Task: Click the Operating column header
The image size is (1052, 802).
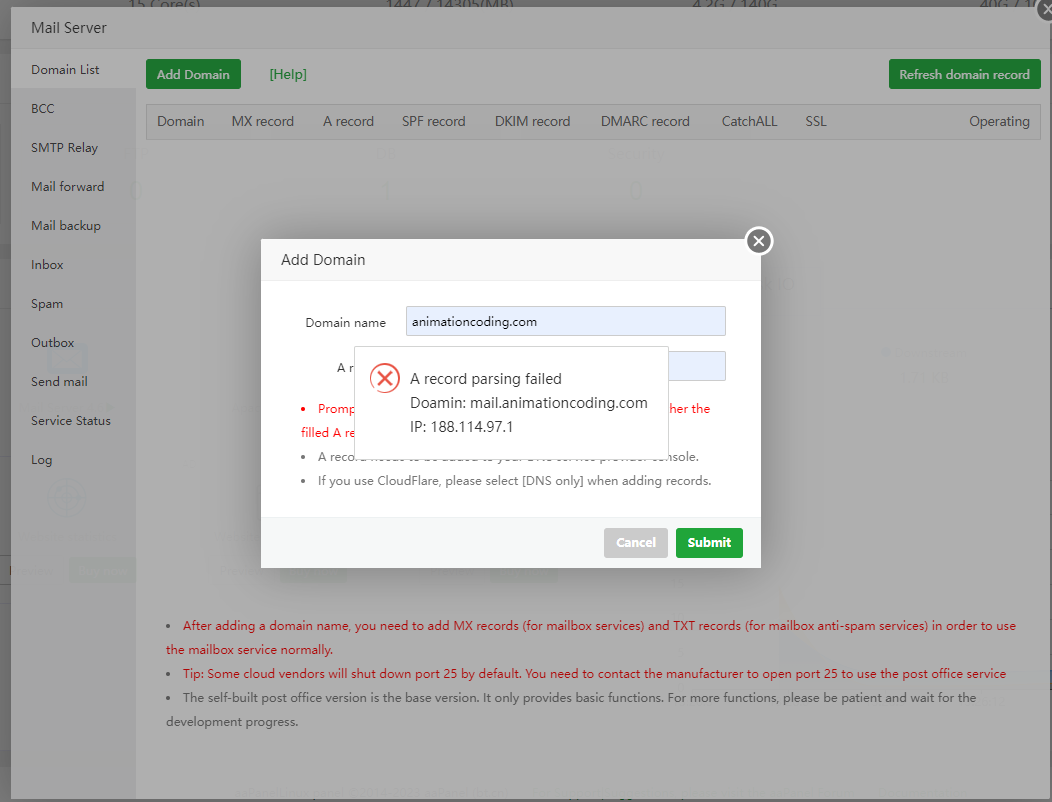Action: (999, 121)
